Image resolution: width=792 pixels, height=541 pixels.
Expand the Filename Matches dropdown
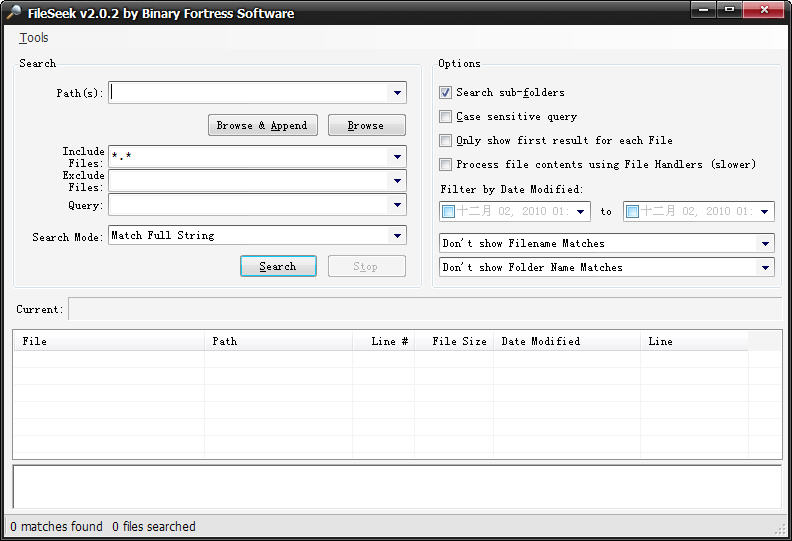pos(766,244)
